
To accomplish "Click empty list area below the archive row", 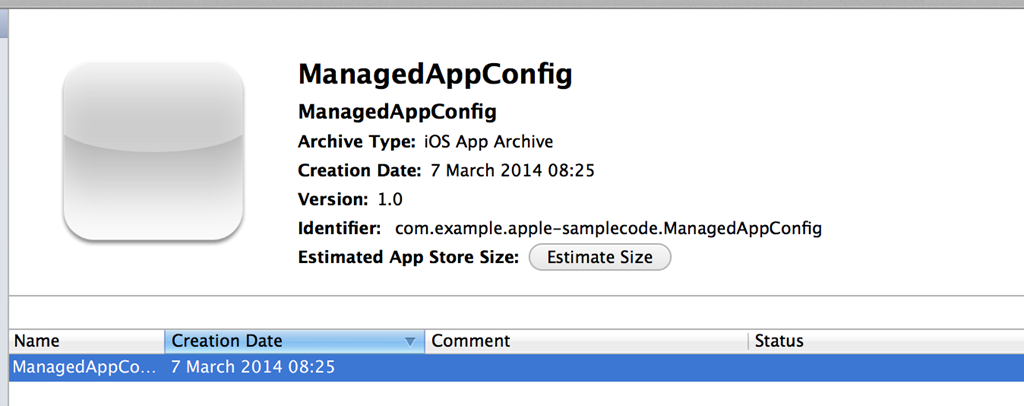I will click(500, 393).
